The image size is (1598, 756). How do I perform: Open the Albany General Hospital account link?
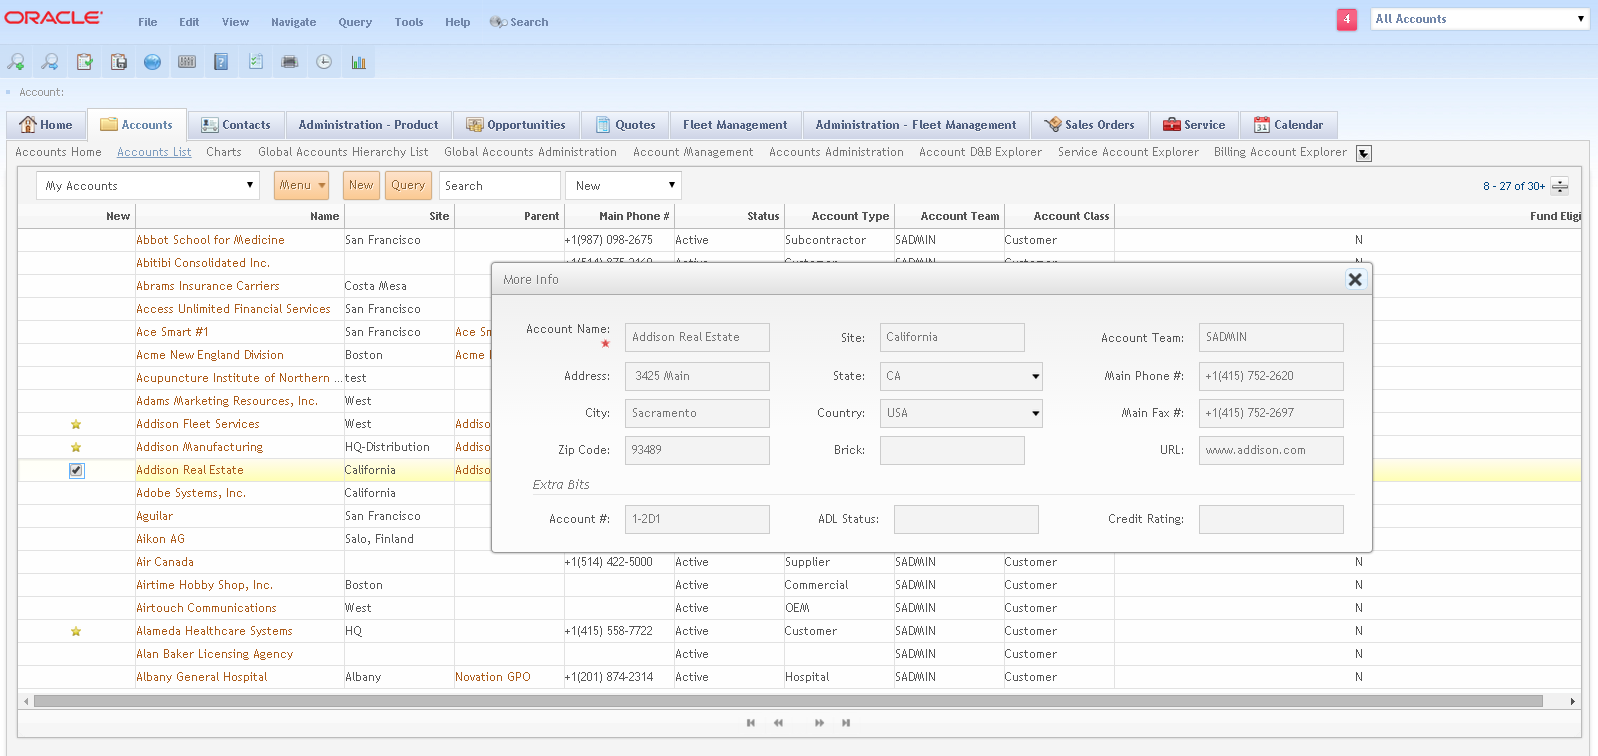click(202, 677)
